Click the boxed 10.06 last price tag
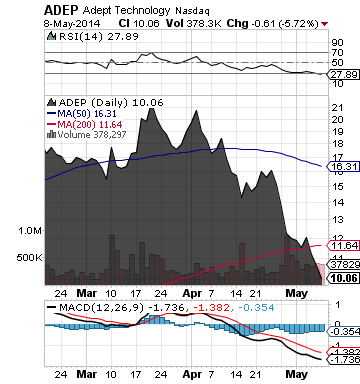This screenshot has height=384, width=360. tap(344, 278)
